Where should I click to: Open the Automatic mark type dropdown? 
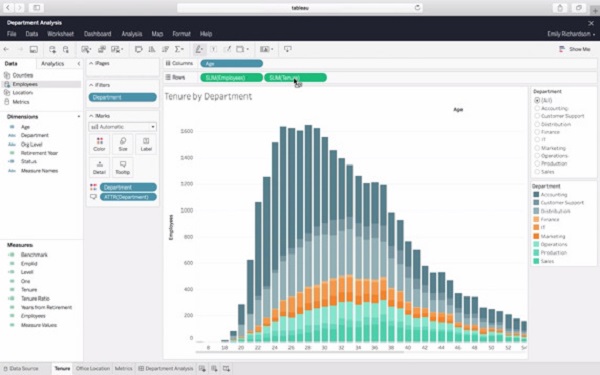122,127
